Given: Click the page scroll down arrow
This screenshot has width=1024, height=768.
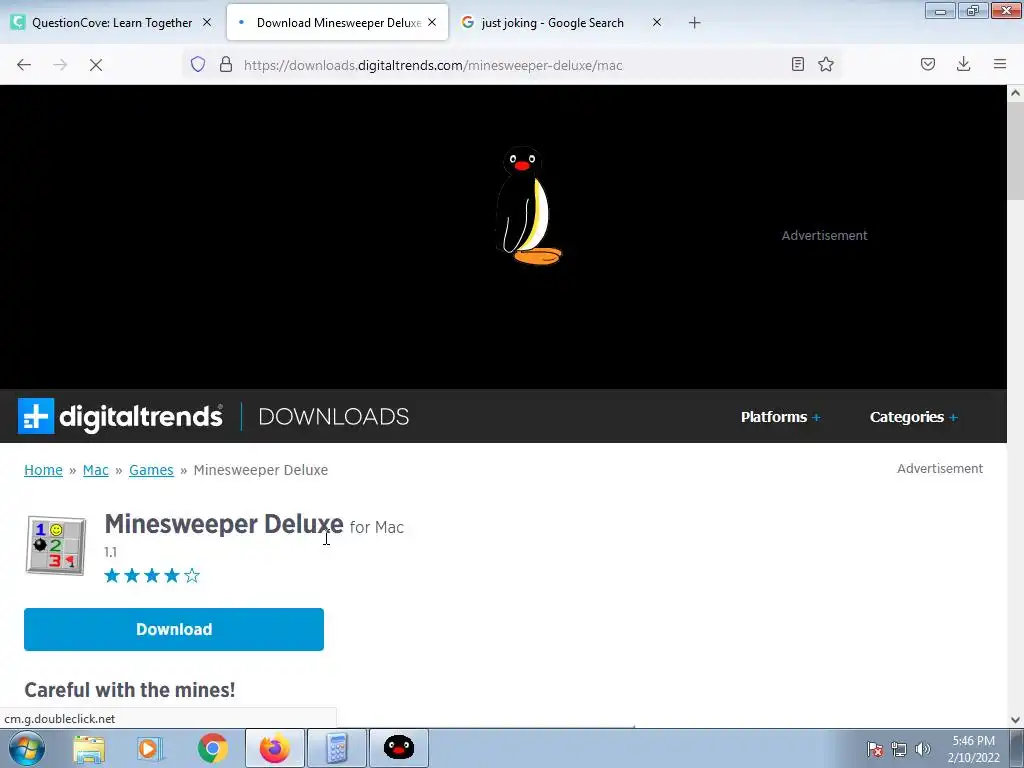Looking at the screenshot, I should (1015, 720).
